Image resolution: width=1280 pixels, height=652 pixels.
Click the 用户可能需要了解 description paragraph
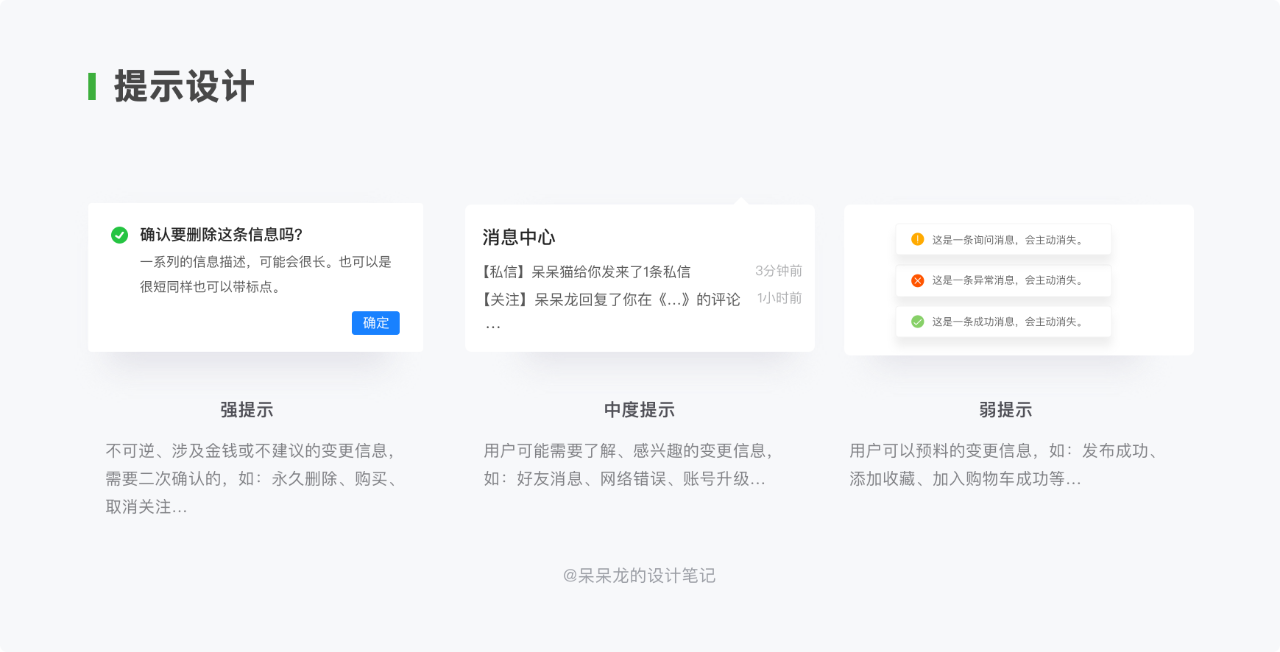coord(631,465)
